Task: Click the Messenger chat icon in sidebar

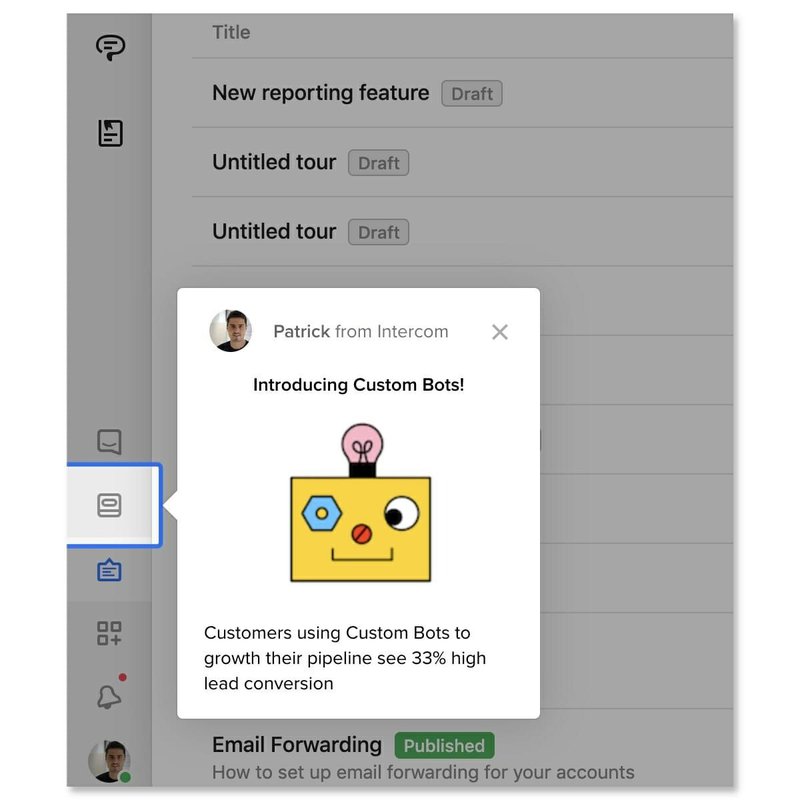Action: (x=110, y=441)
